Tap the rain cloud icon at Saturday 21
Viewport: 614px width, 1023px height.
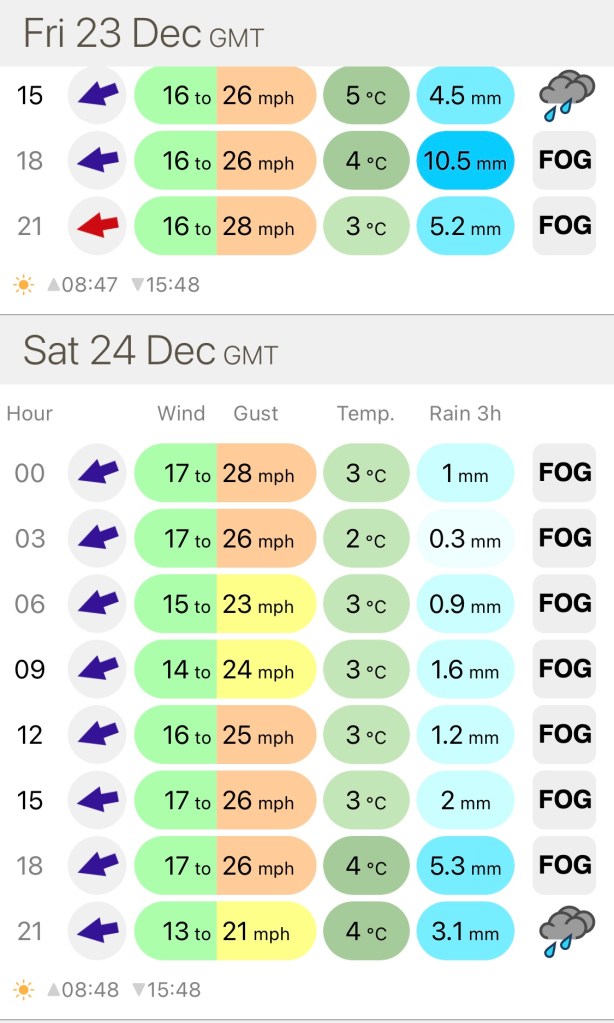tap(566, 931)
